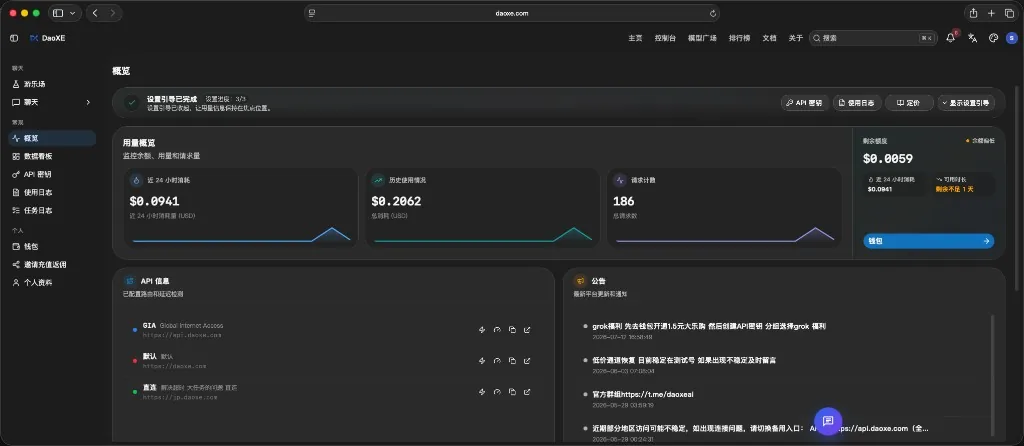Open the GIA route external link icon
The height and width of the screenshot is (446, 1024).
527,330
